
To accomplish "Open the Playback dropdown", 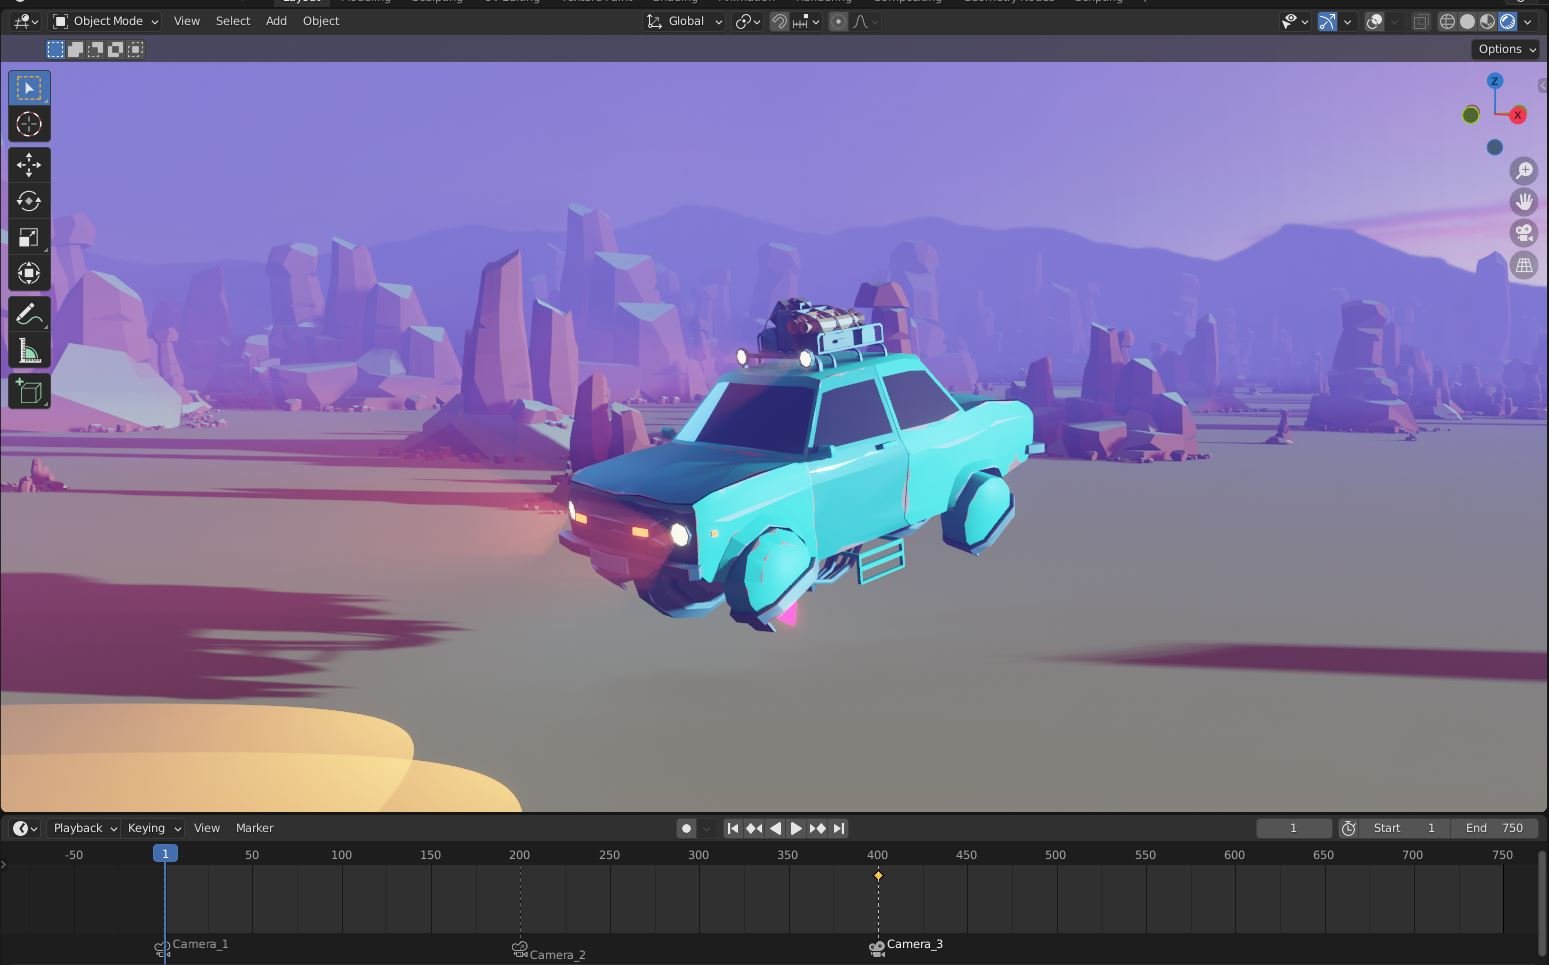I will [x=85, y=828].
